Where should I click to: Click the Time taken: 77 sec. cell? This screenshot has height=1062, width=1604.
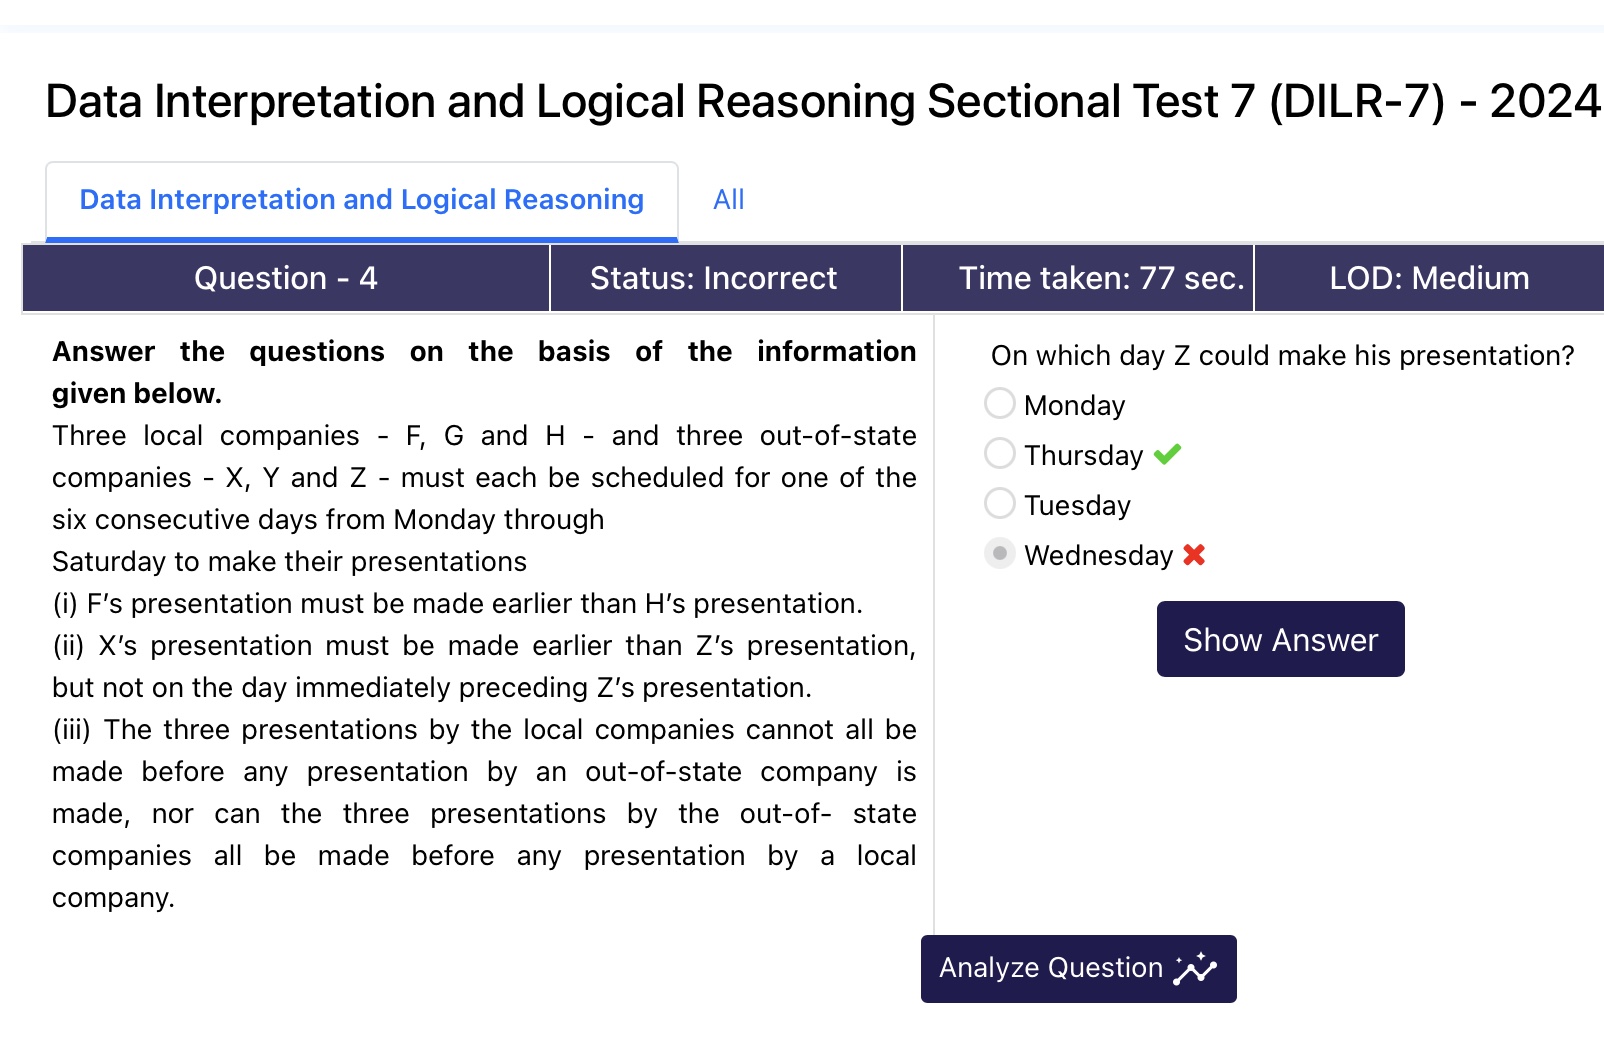pos(1078,278)
